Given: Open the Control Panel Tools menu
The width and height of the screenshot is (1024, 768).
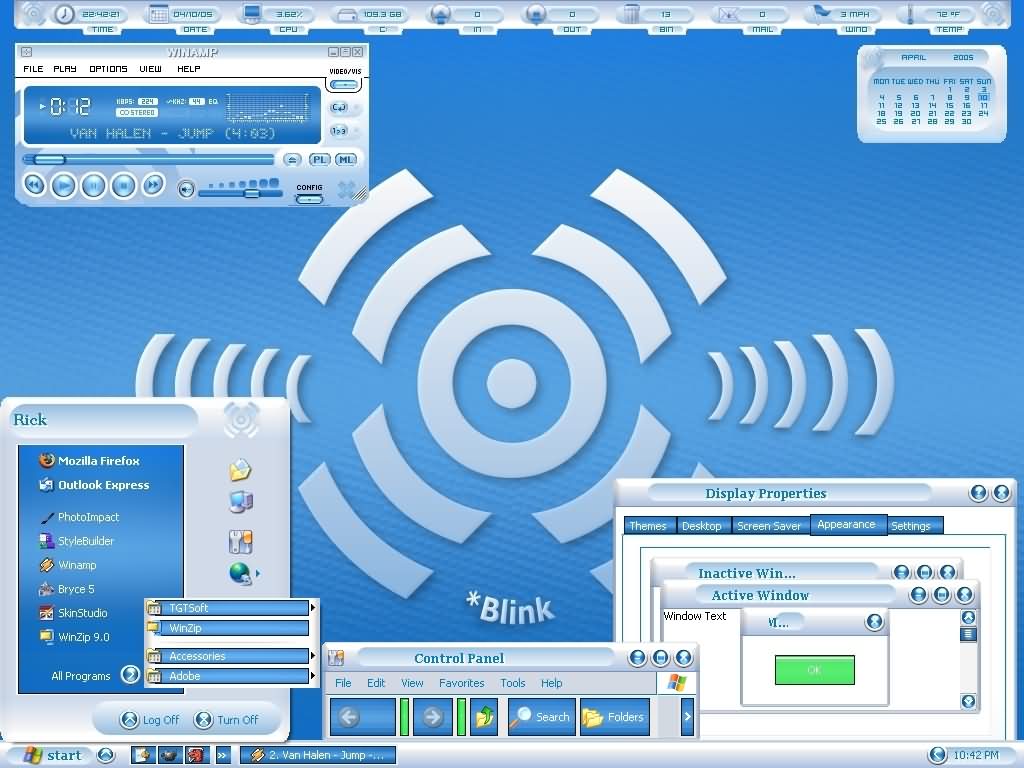Looking at the screenshot, I should pos(513,683).
